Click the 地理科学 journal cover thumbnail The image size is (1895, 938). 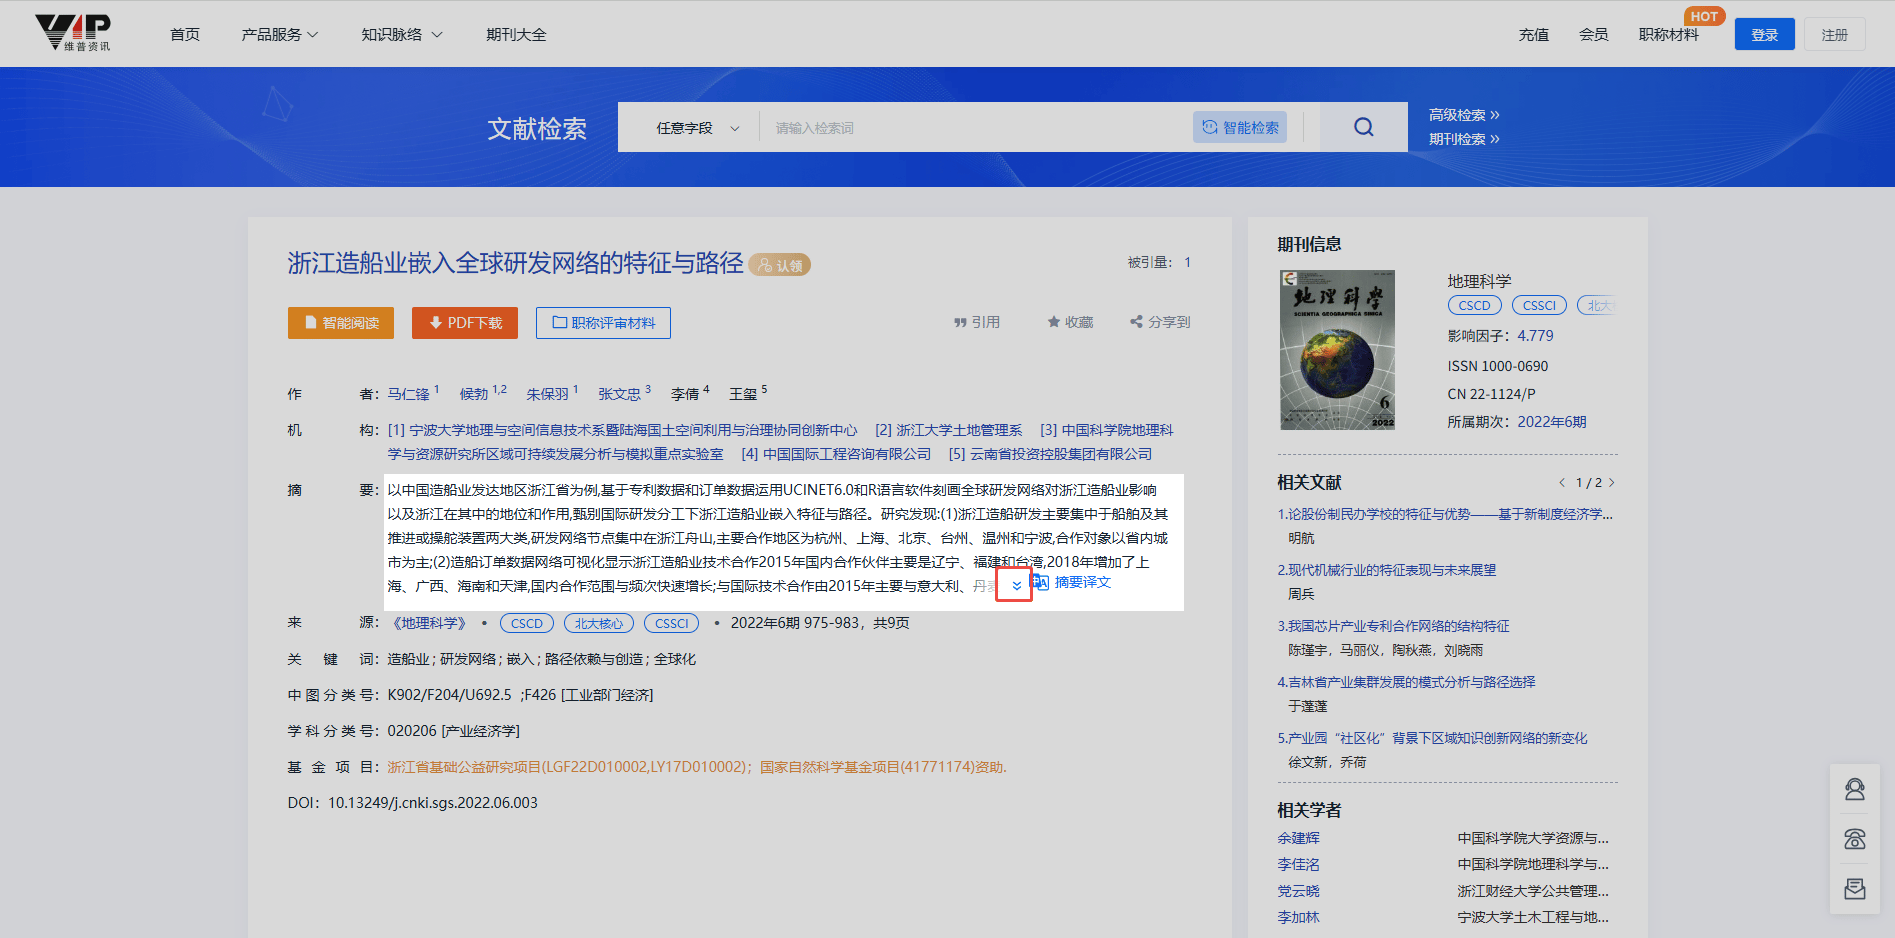1337,350
